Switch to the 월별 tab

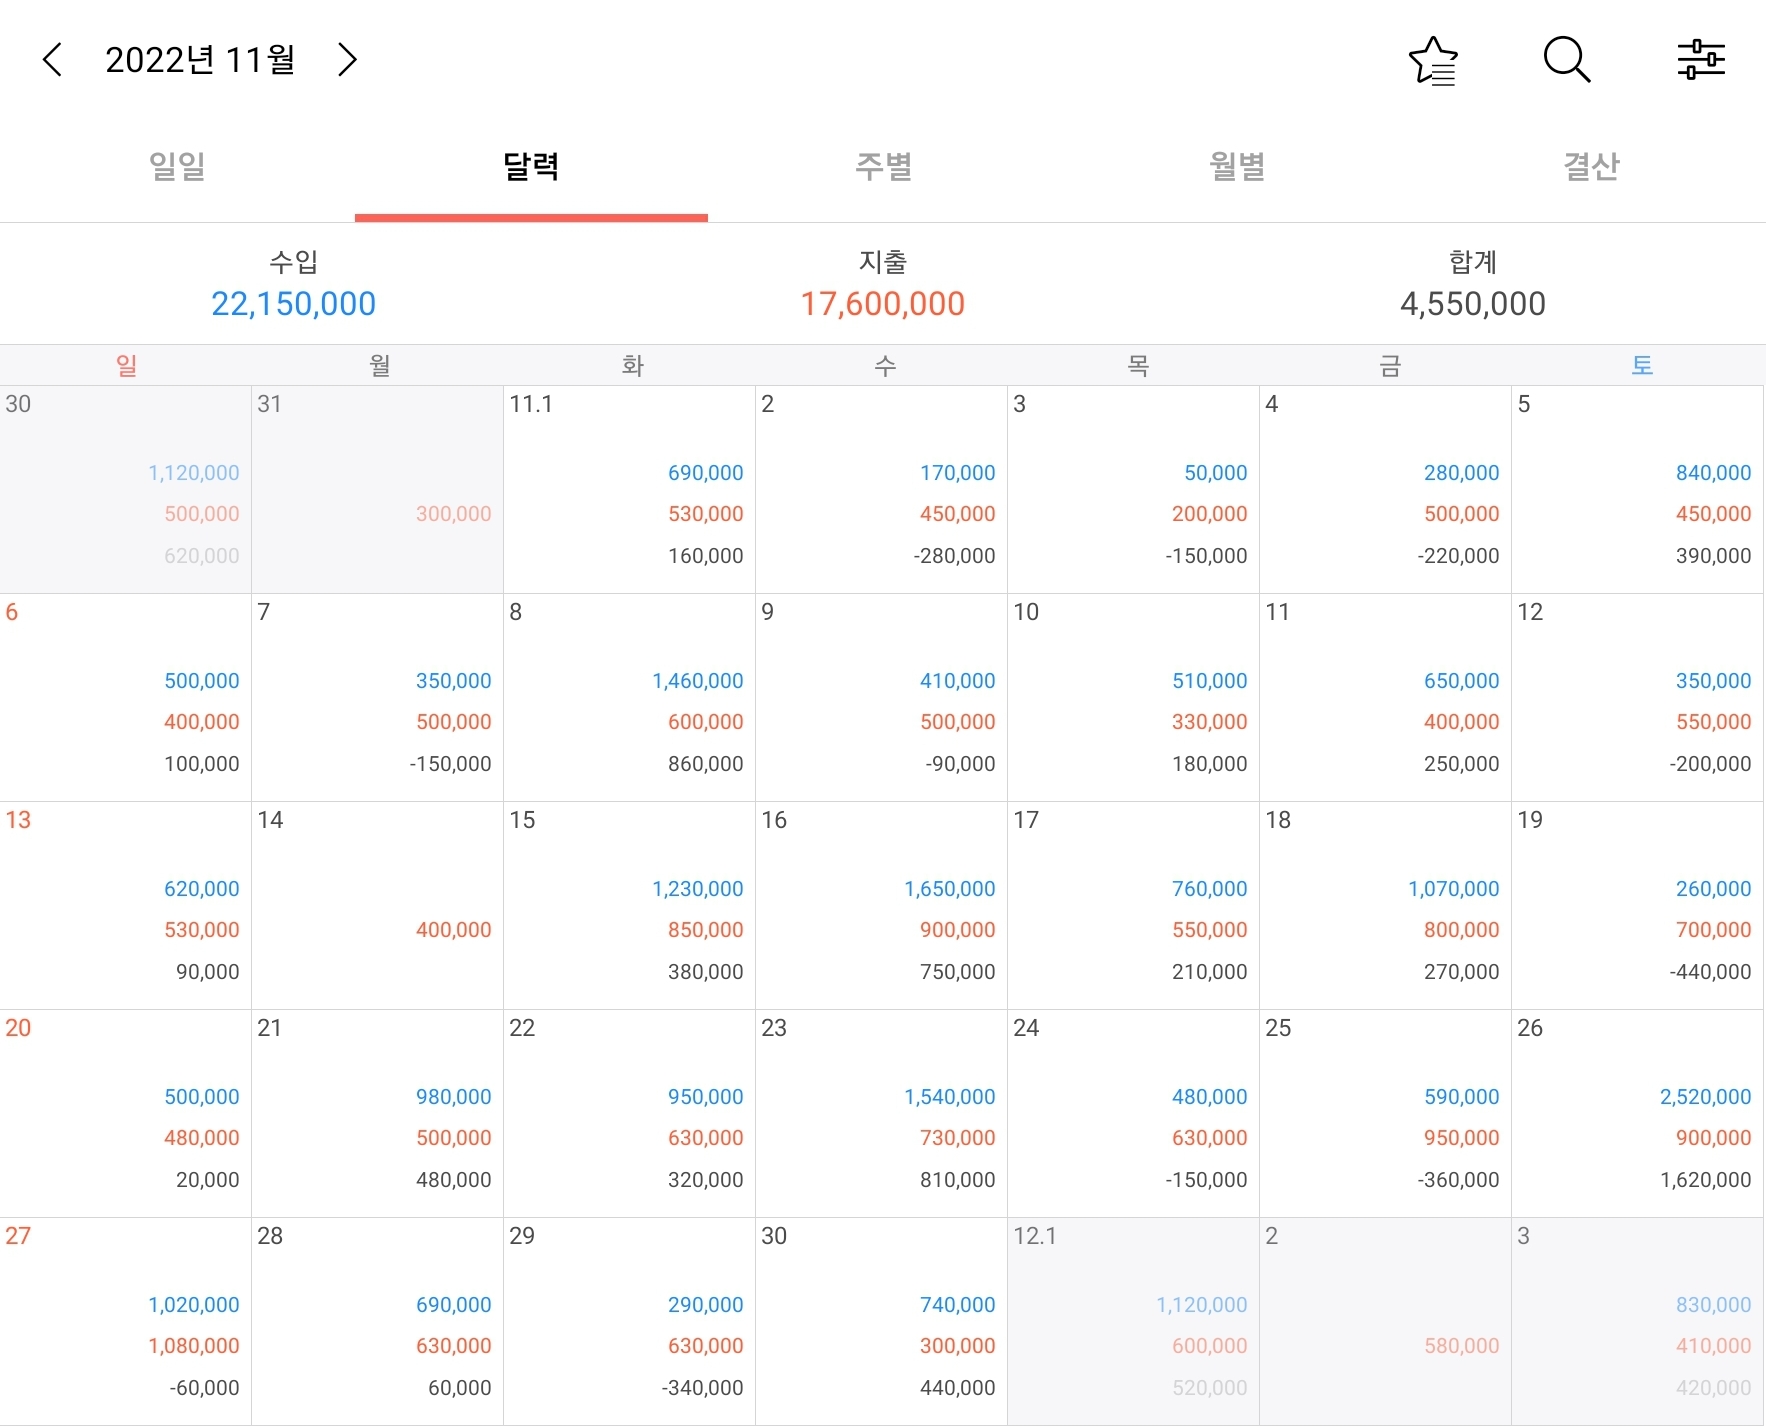(x=1237, y=166)
